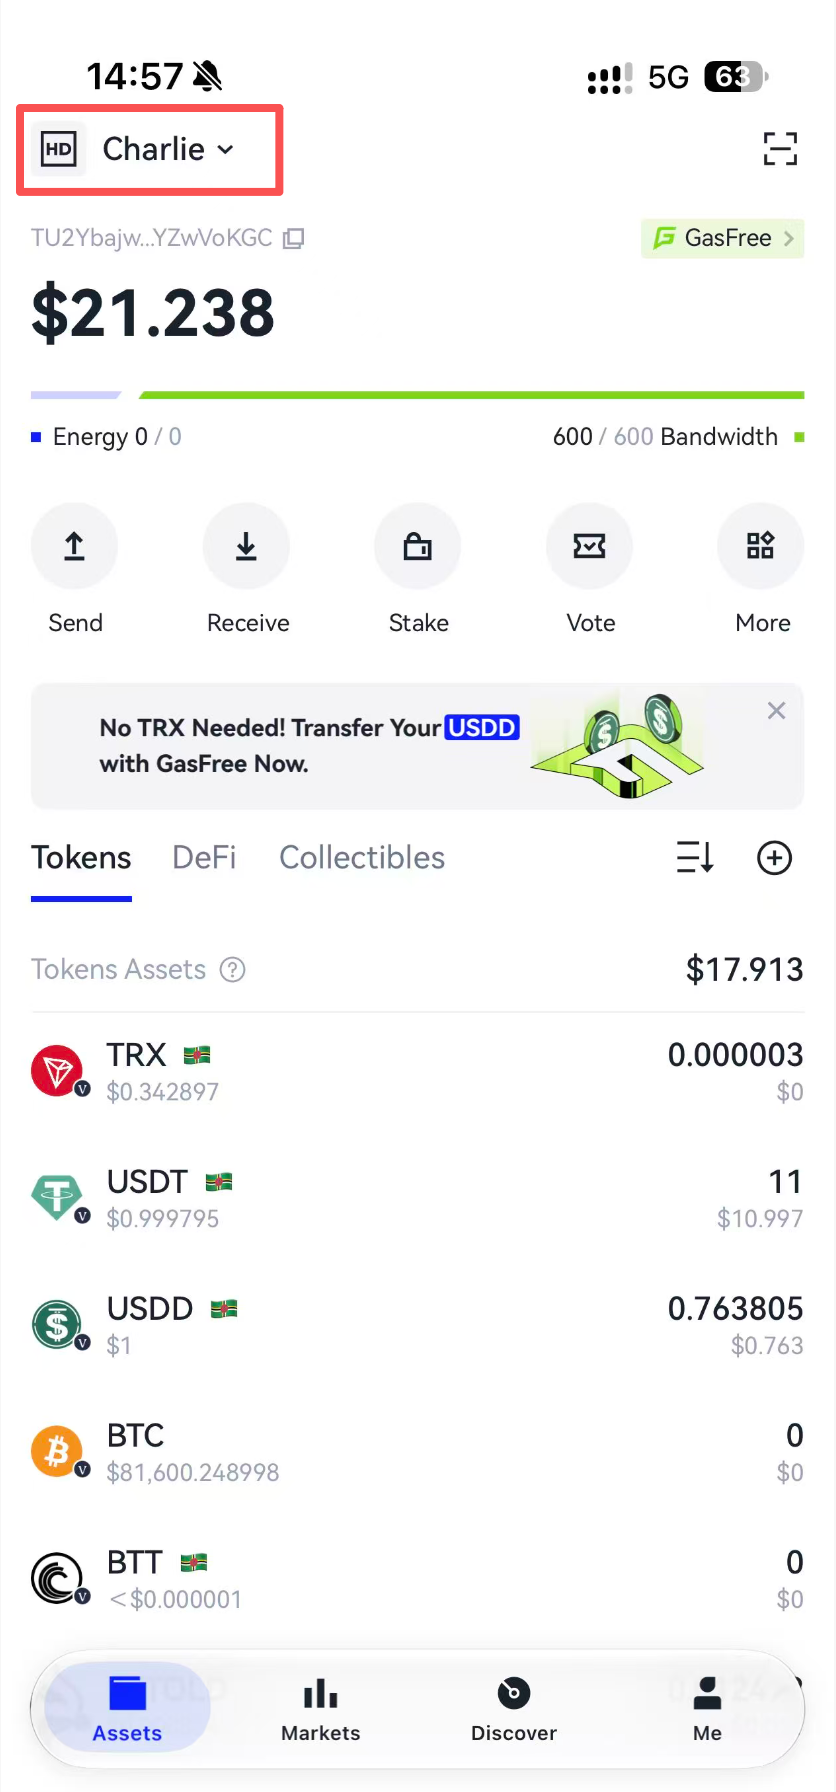Select the green Bandwidth progress bar
This screenshot has height=1792, width=836.
coord(472,396)
